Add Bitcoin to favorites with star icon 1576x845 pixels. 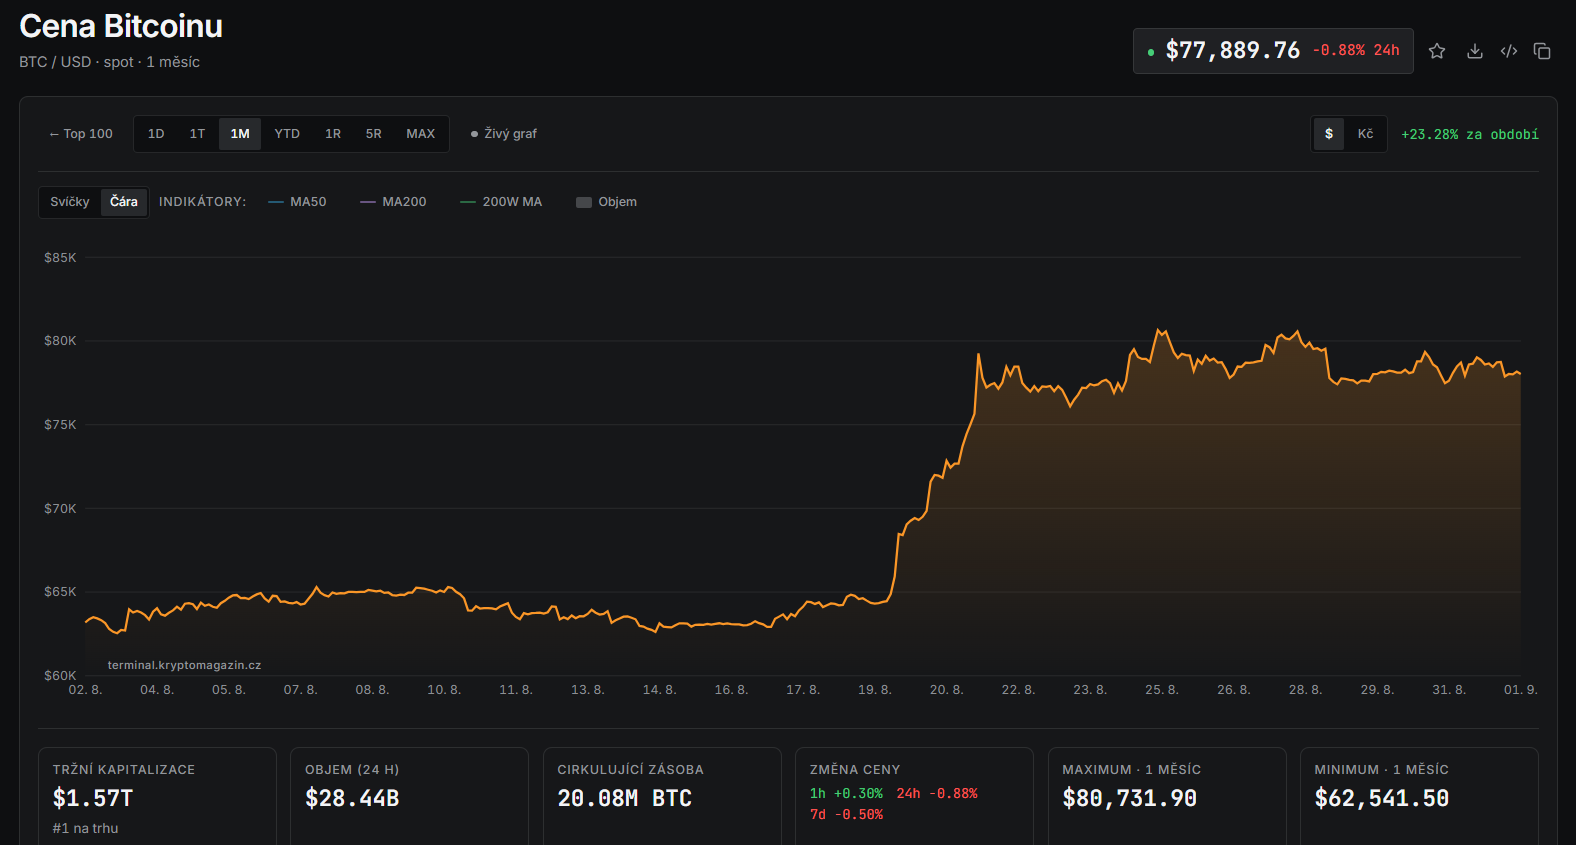click(x=1437, y=51)
